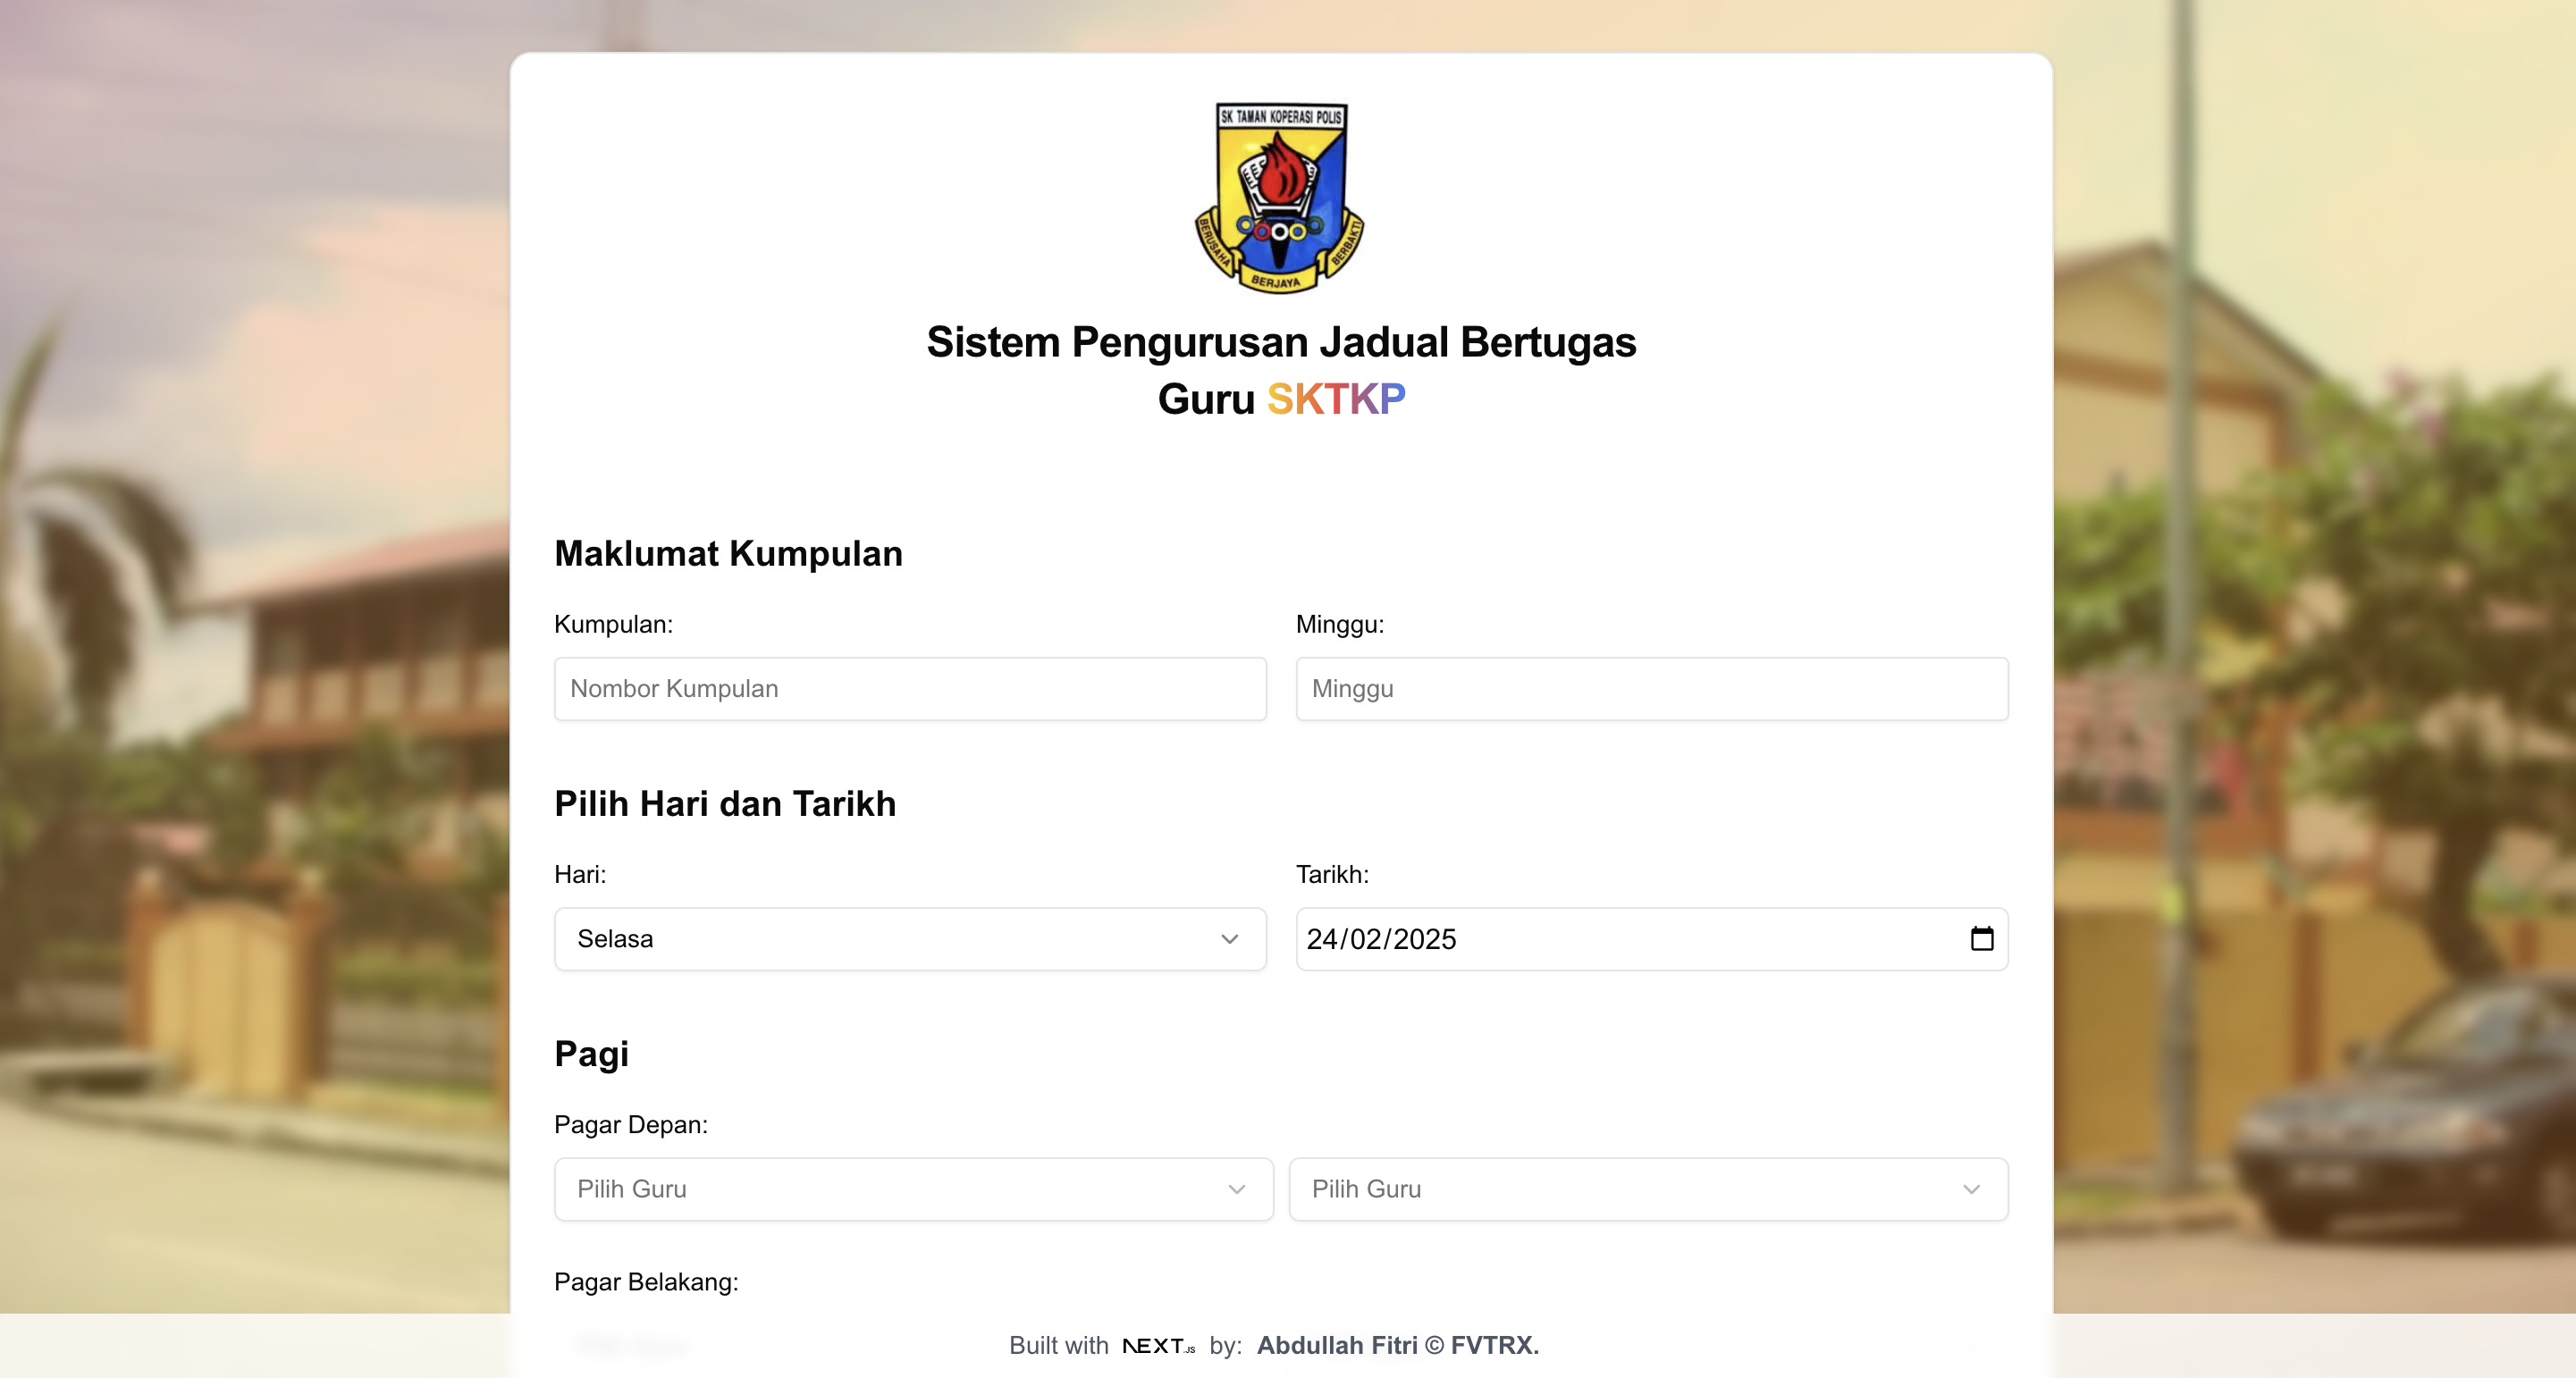This screenshot has width=2576, height=1378.
Task: Click the Abdullah Fitri author link
Action: pyautogui.click(x=1336, y=1345)
